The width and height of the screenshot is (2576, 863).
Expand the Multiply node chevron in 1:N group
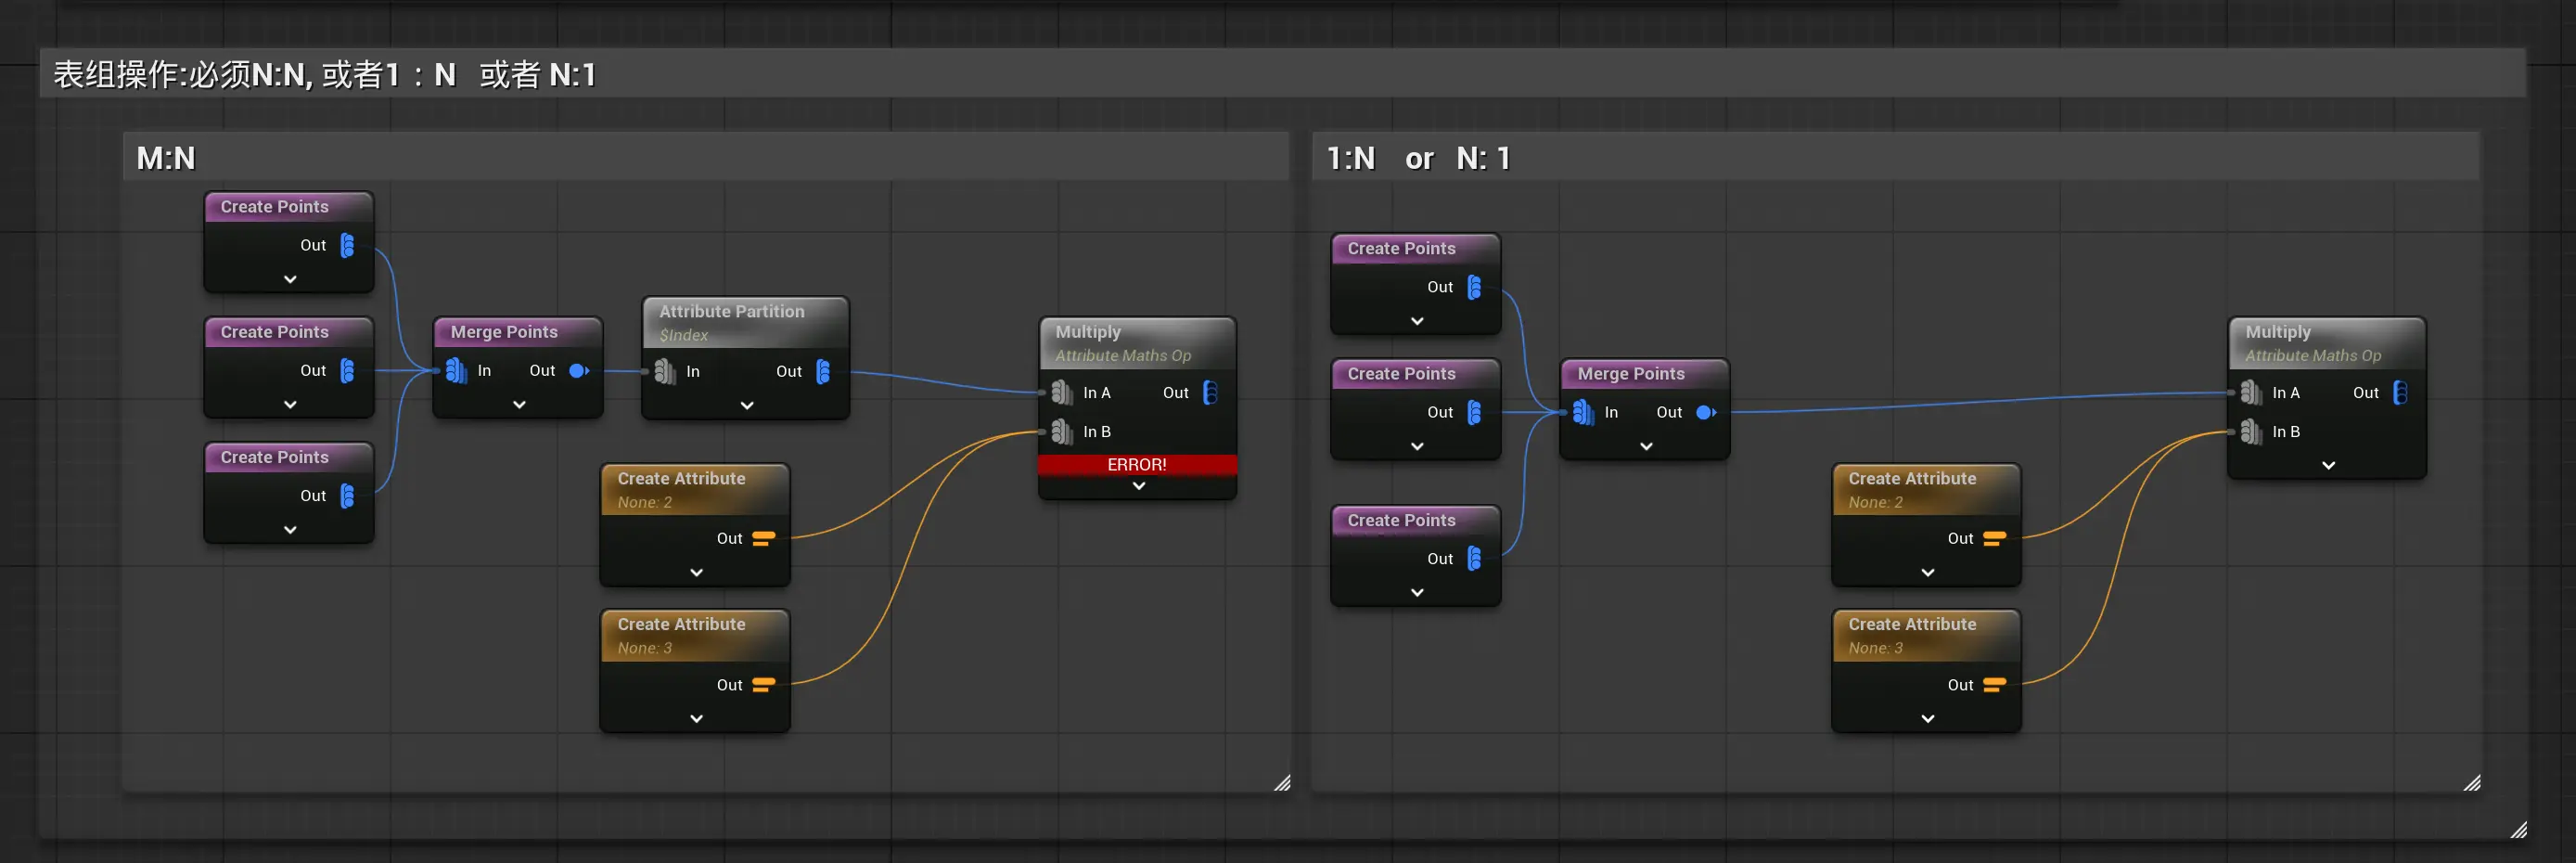(2328, 465)
